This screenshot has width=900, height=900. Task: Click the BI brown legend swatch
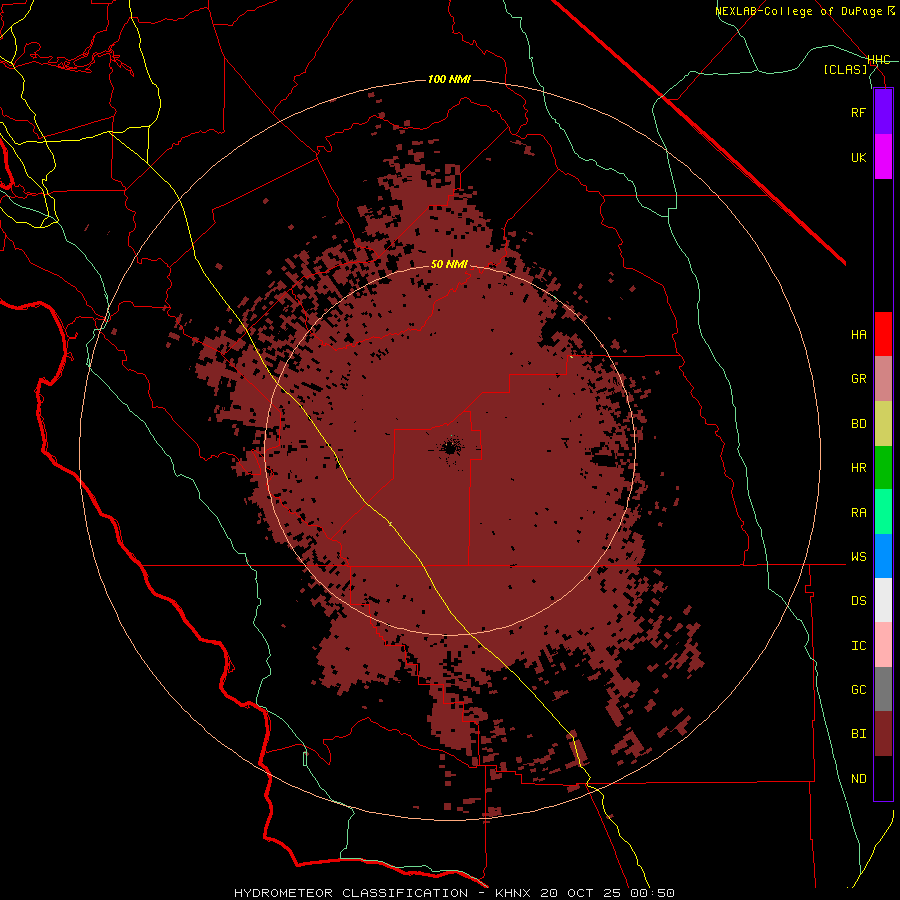[x=883, y=734]
